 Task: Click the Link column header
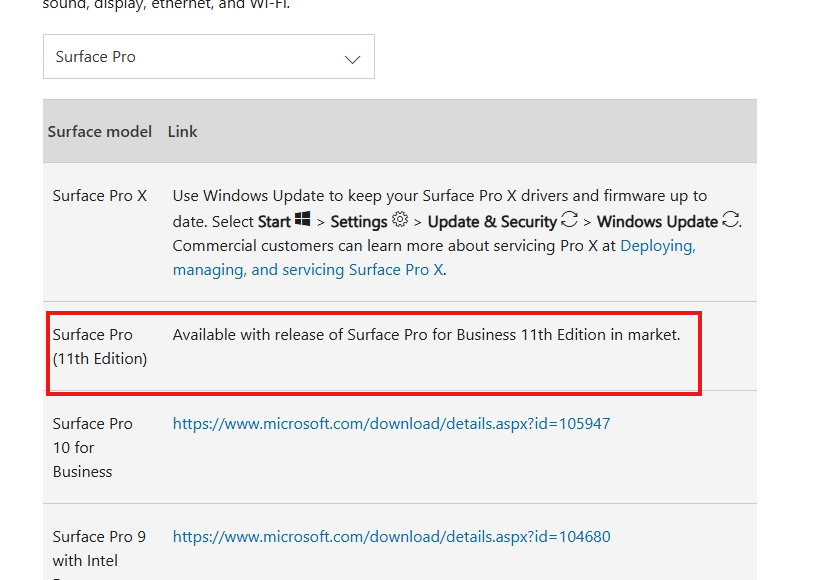[182, 132]
